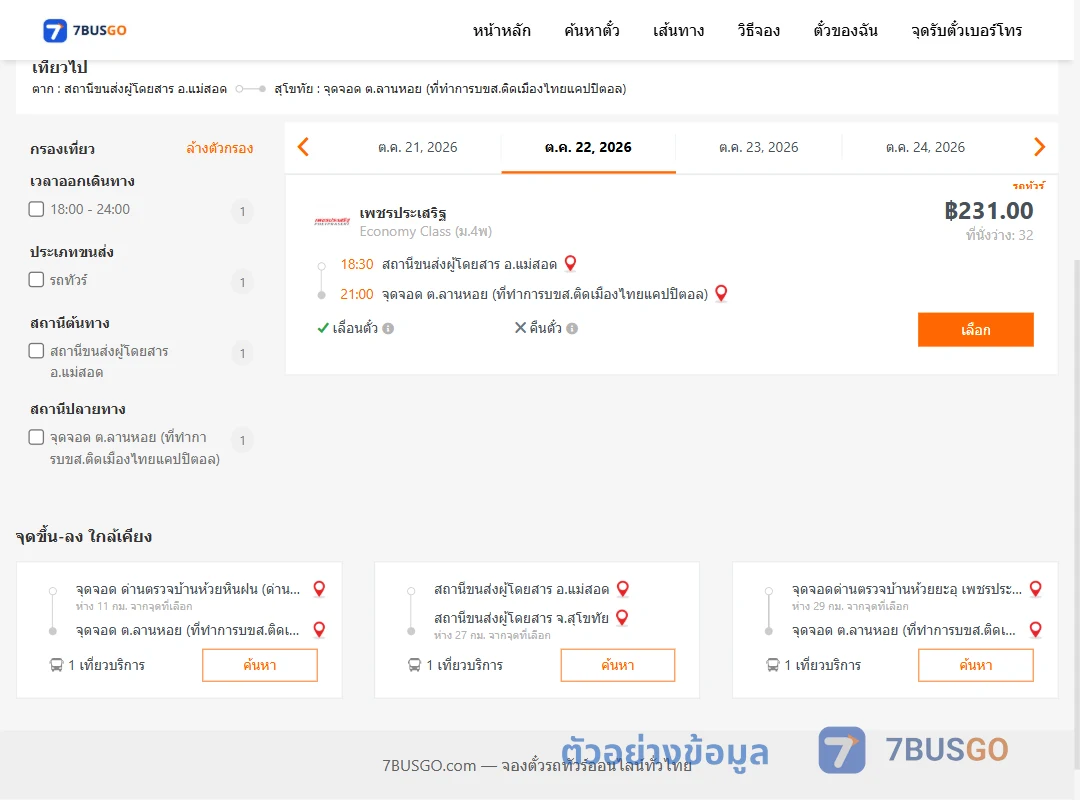Open ค้นหาตั๋ว in top navigation
The image size is (1080, 800).
pos(592,30)
